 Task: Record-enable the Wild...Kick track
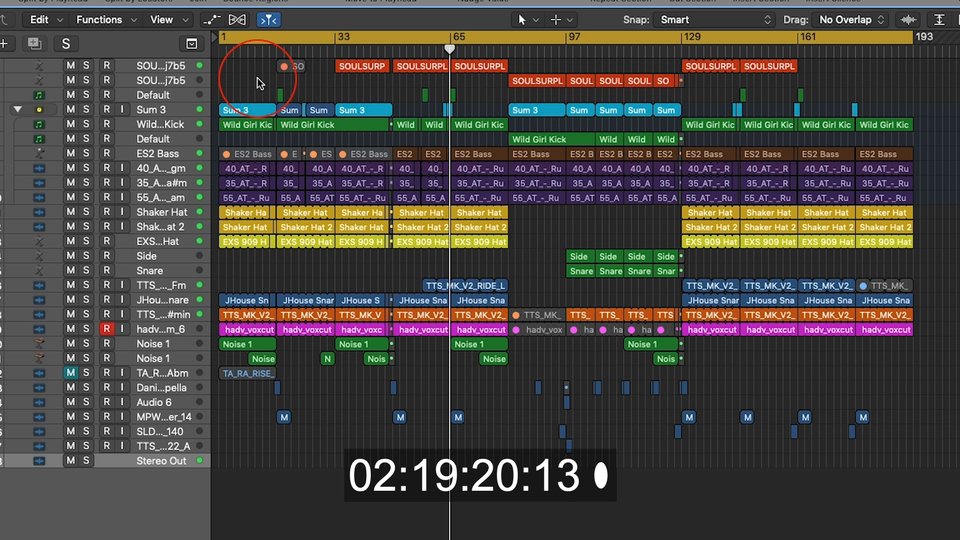(107, 124)
